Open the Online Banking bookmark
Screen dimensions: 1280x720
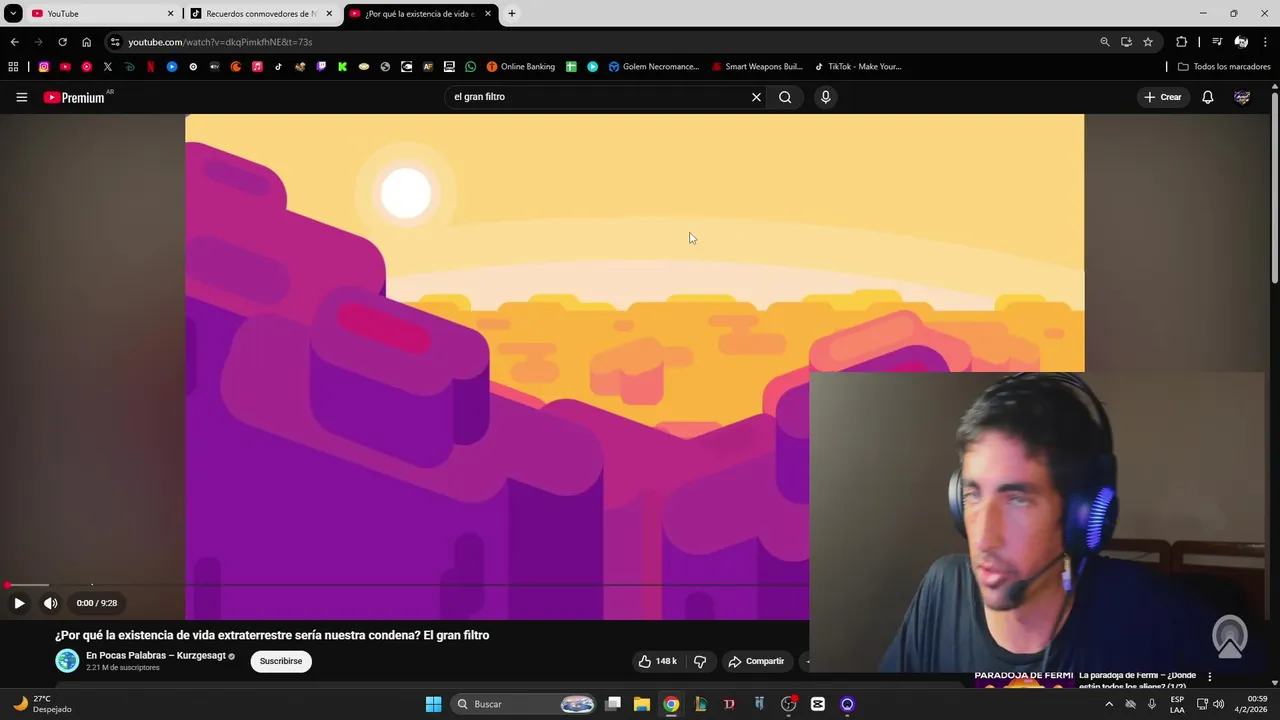(x=521, y=67)
